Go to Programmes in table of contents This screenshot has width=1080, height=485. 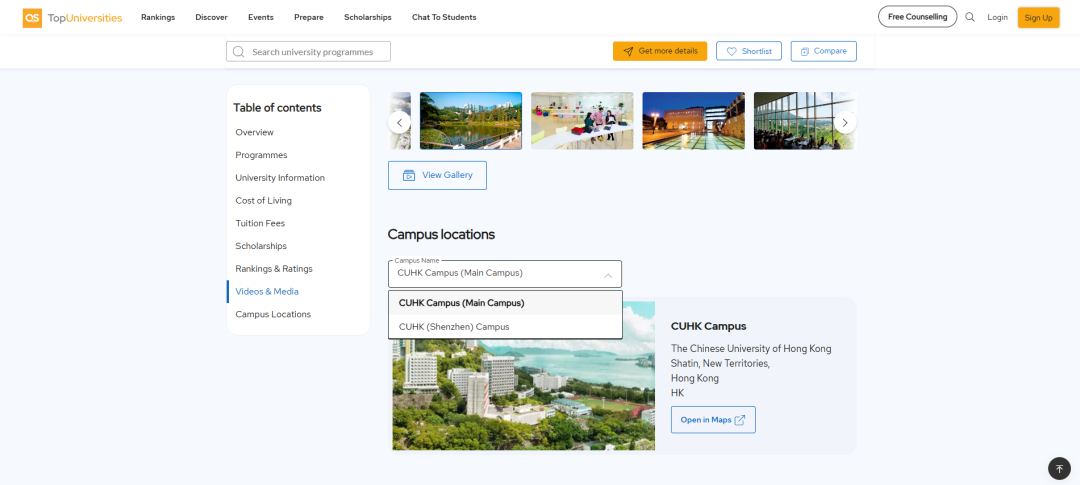[x=261, y=155]
